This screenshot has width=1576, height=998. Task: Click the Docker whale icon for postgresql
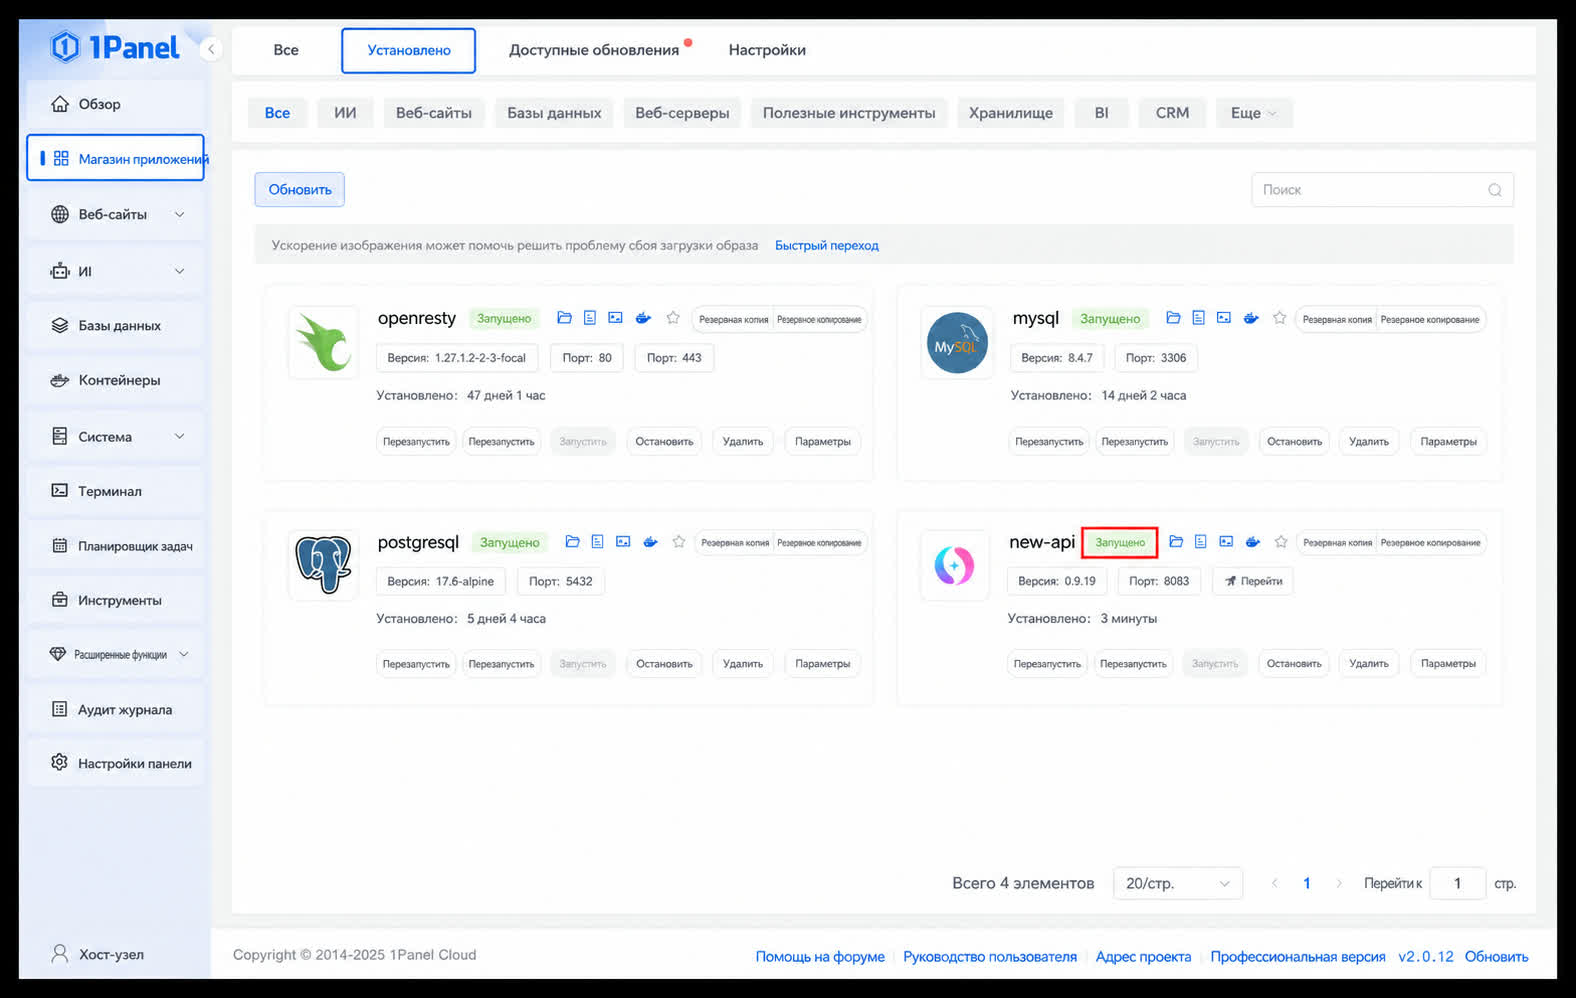coord(651,542)
